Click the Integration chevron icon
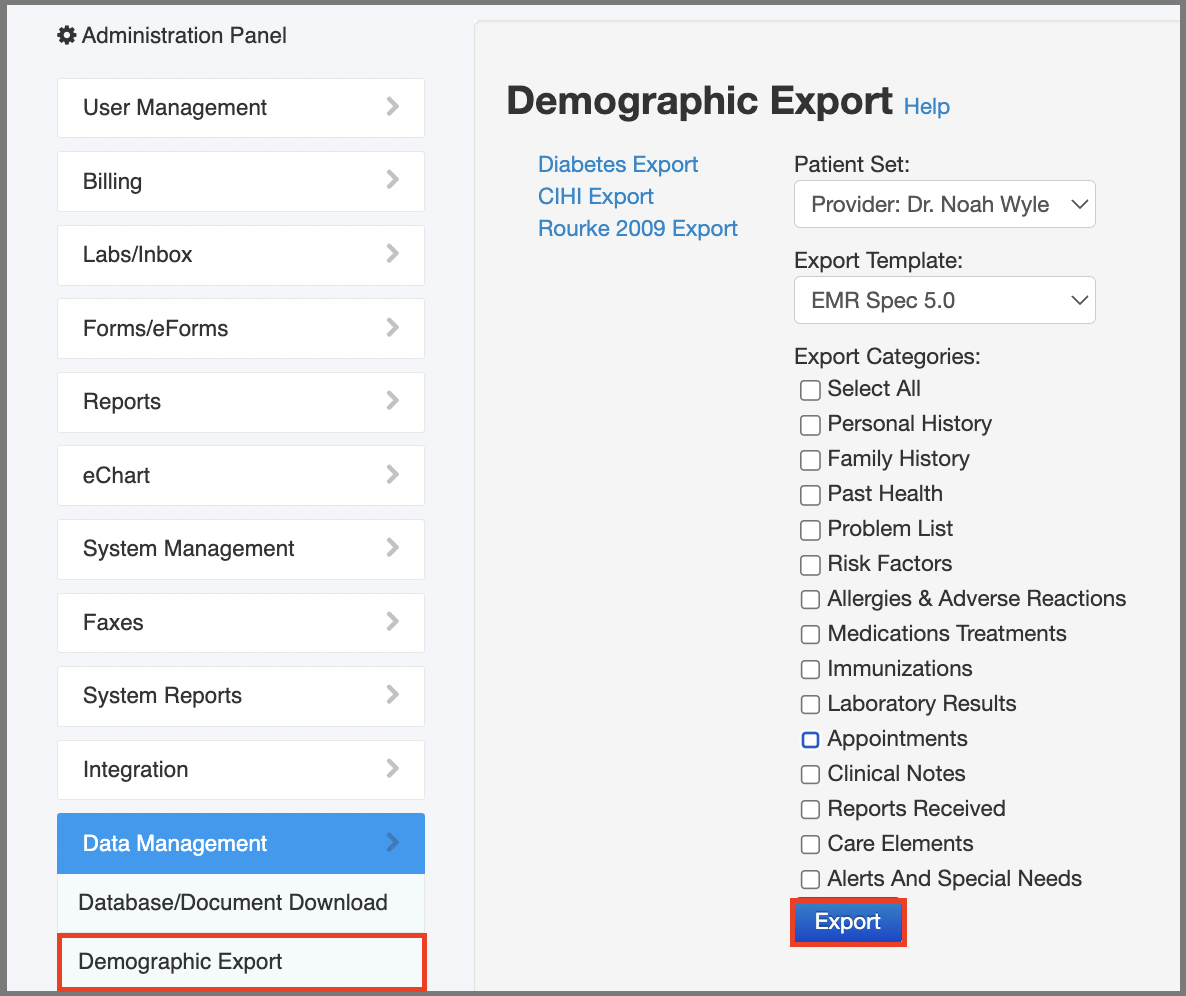The width and height of the screenshot is (1186, 996). click(x=394, y=769)
